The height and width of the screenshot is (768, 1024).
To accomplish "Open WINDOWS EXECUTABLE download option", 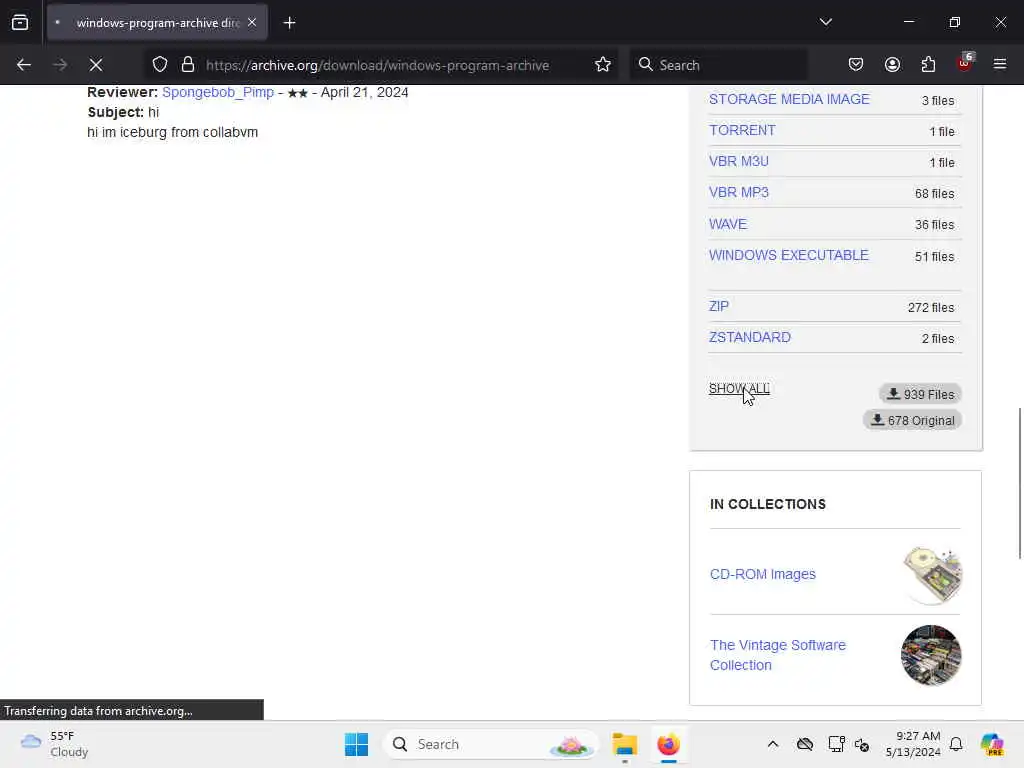I will [788, 255].
